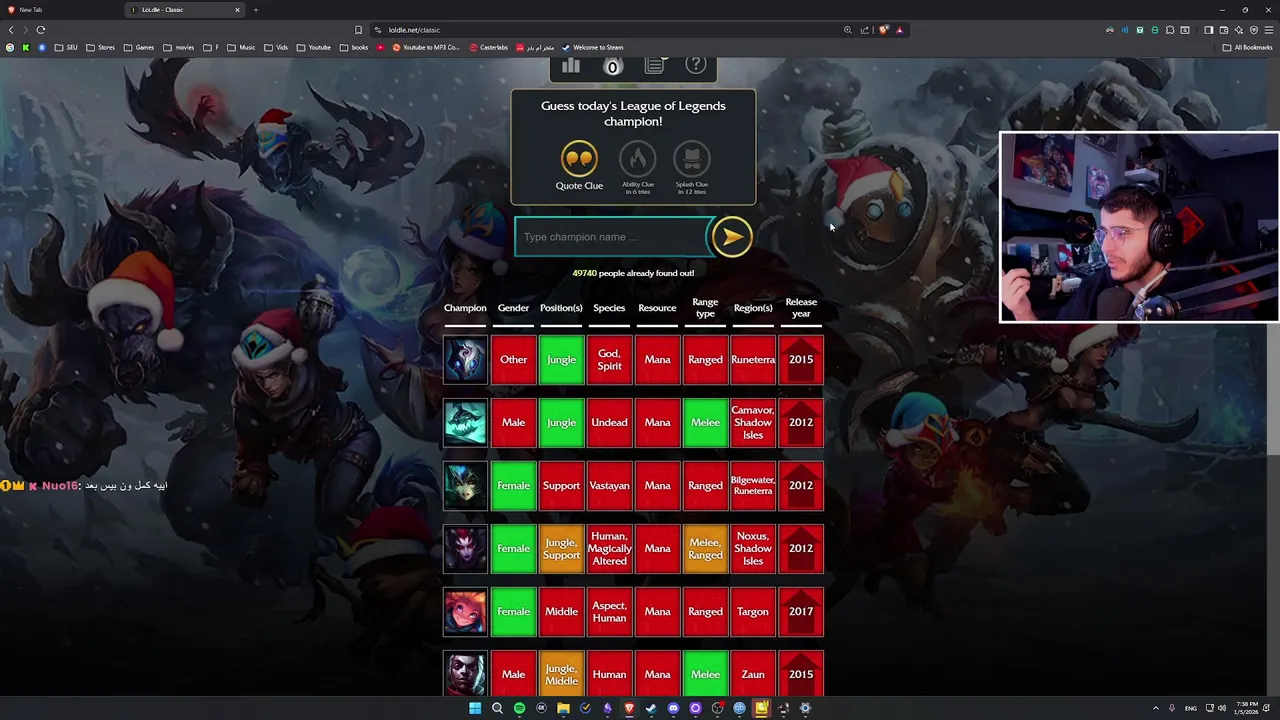1280x720 pixels.
Task: Click the Kindred champion portrait
Action: tap(465, 360)
